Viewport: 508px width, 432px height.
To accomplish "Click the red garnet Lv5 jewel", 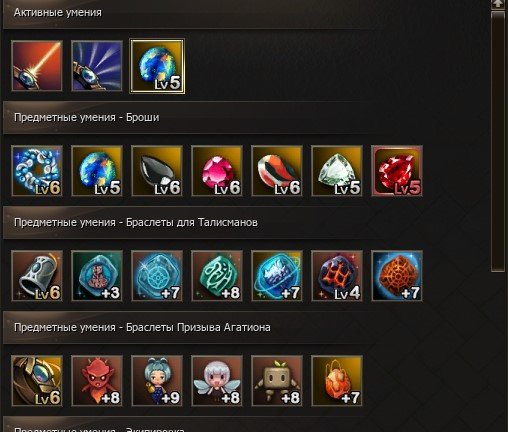I will click(397, 171).
